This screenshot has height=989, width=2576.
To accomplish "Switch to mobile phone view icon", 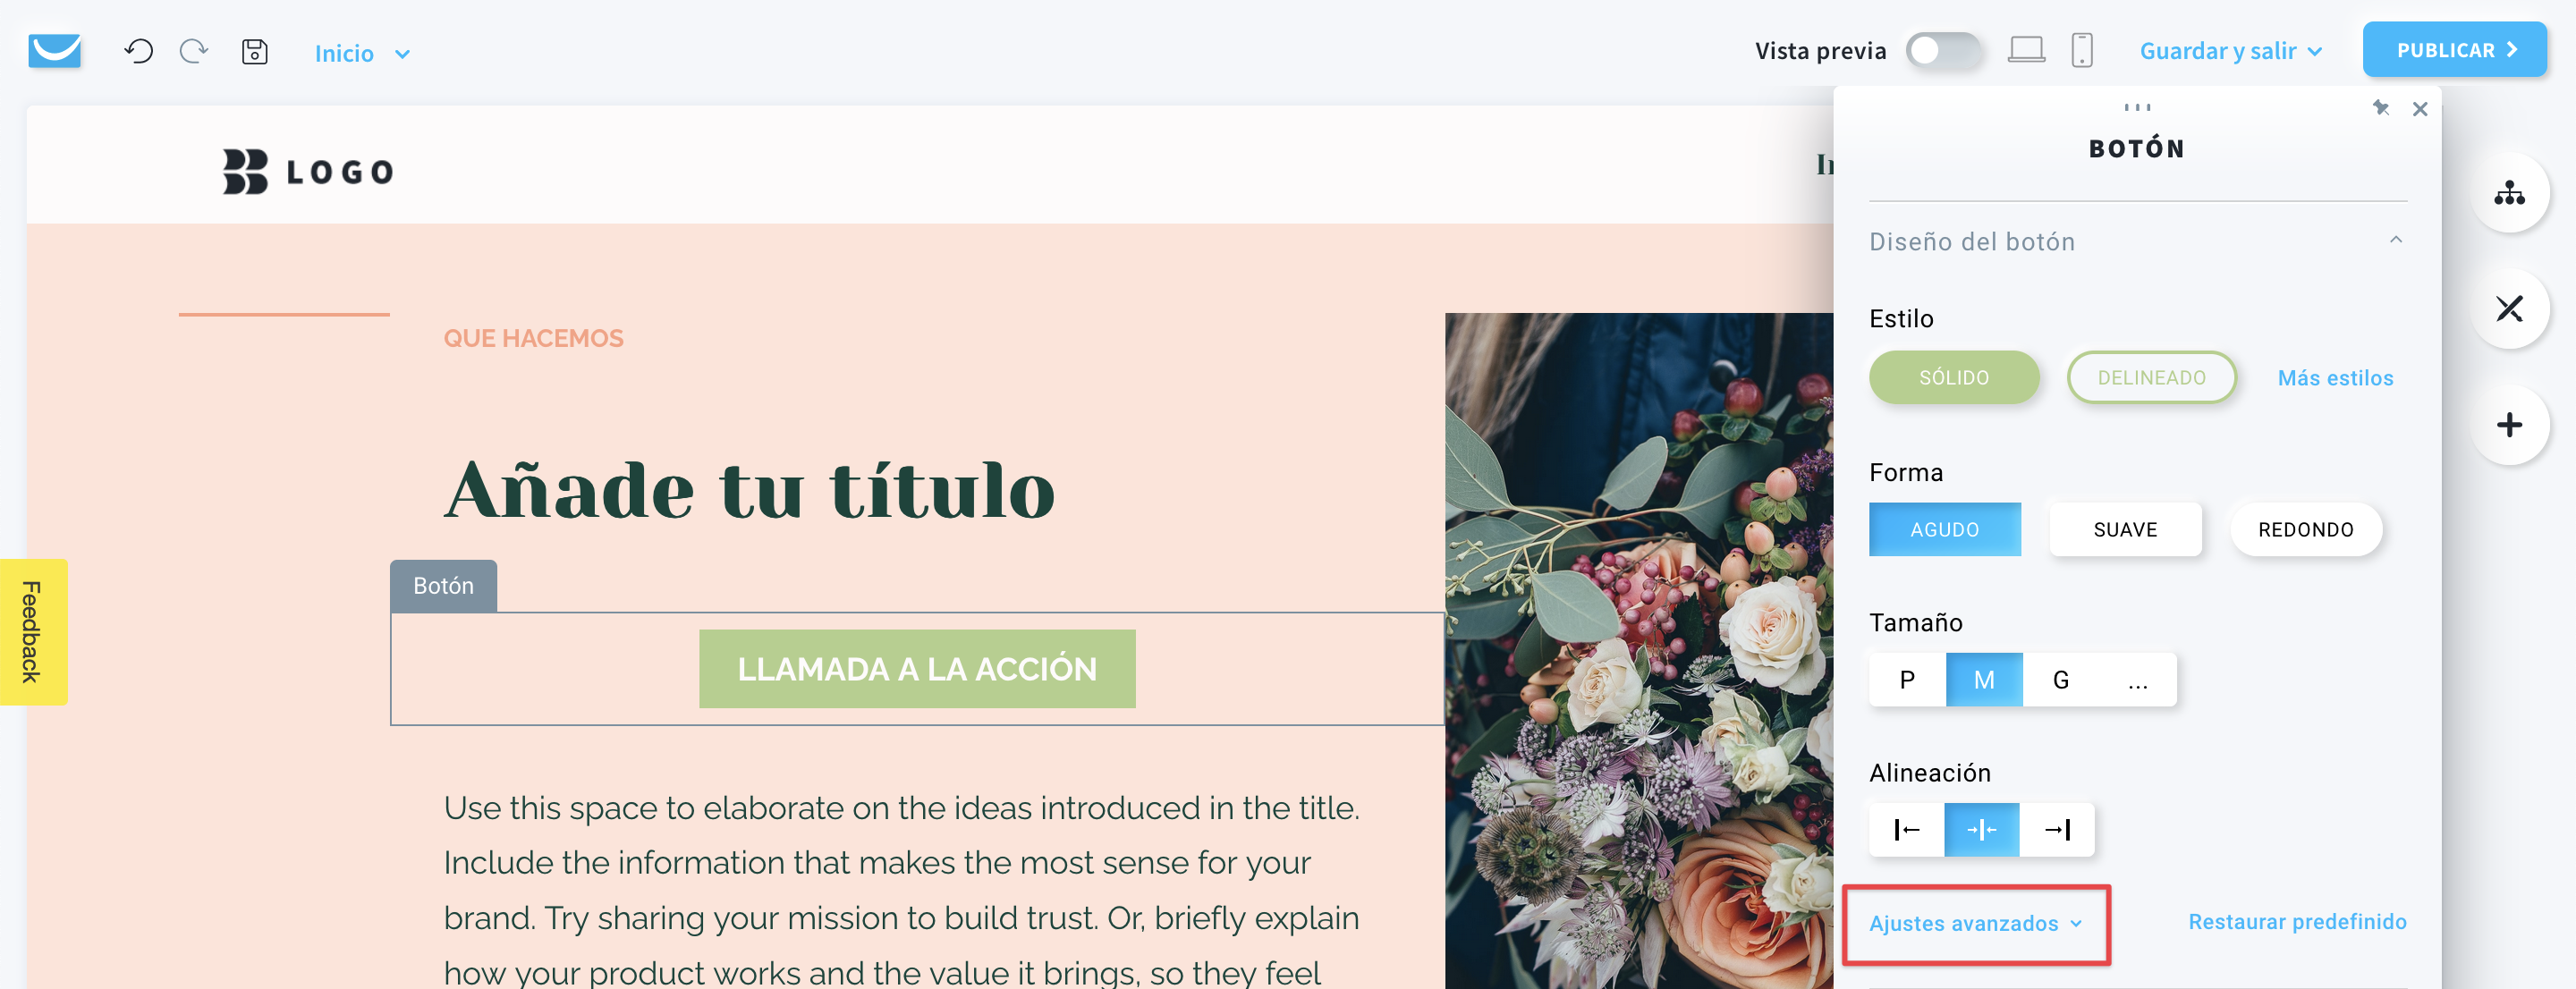I will [x=2082, y=50].
